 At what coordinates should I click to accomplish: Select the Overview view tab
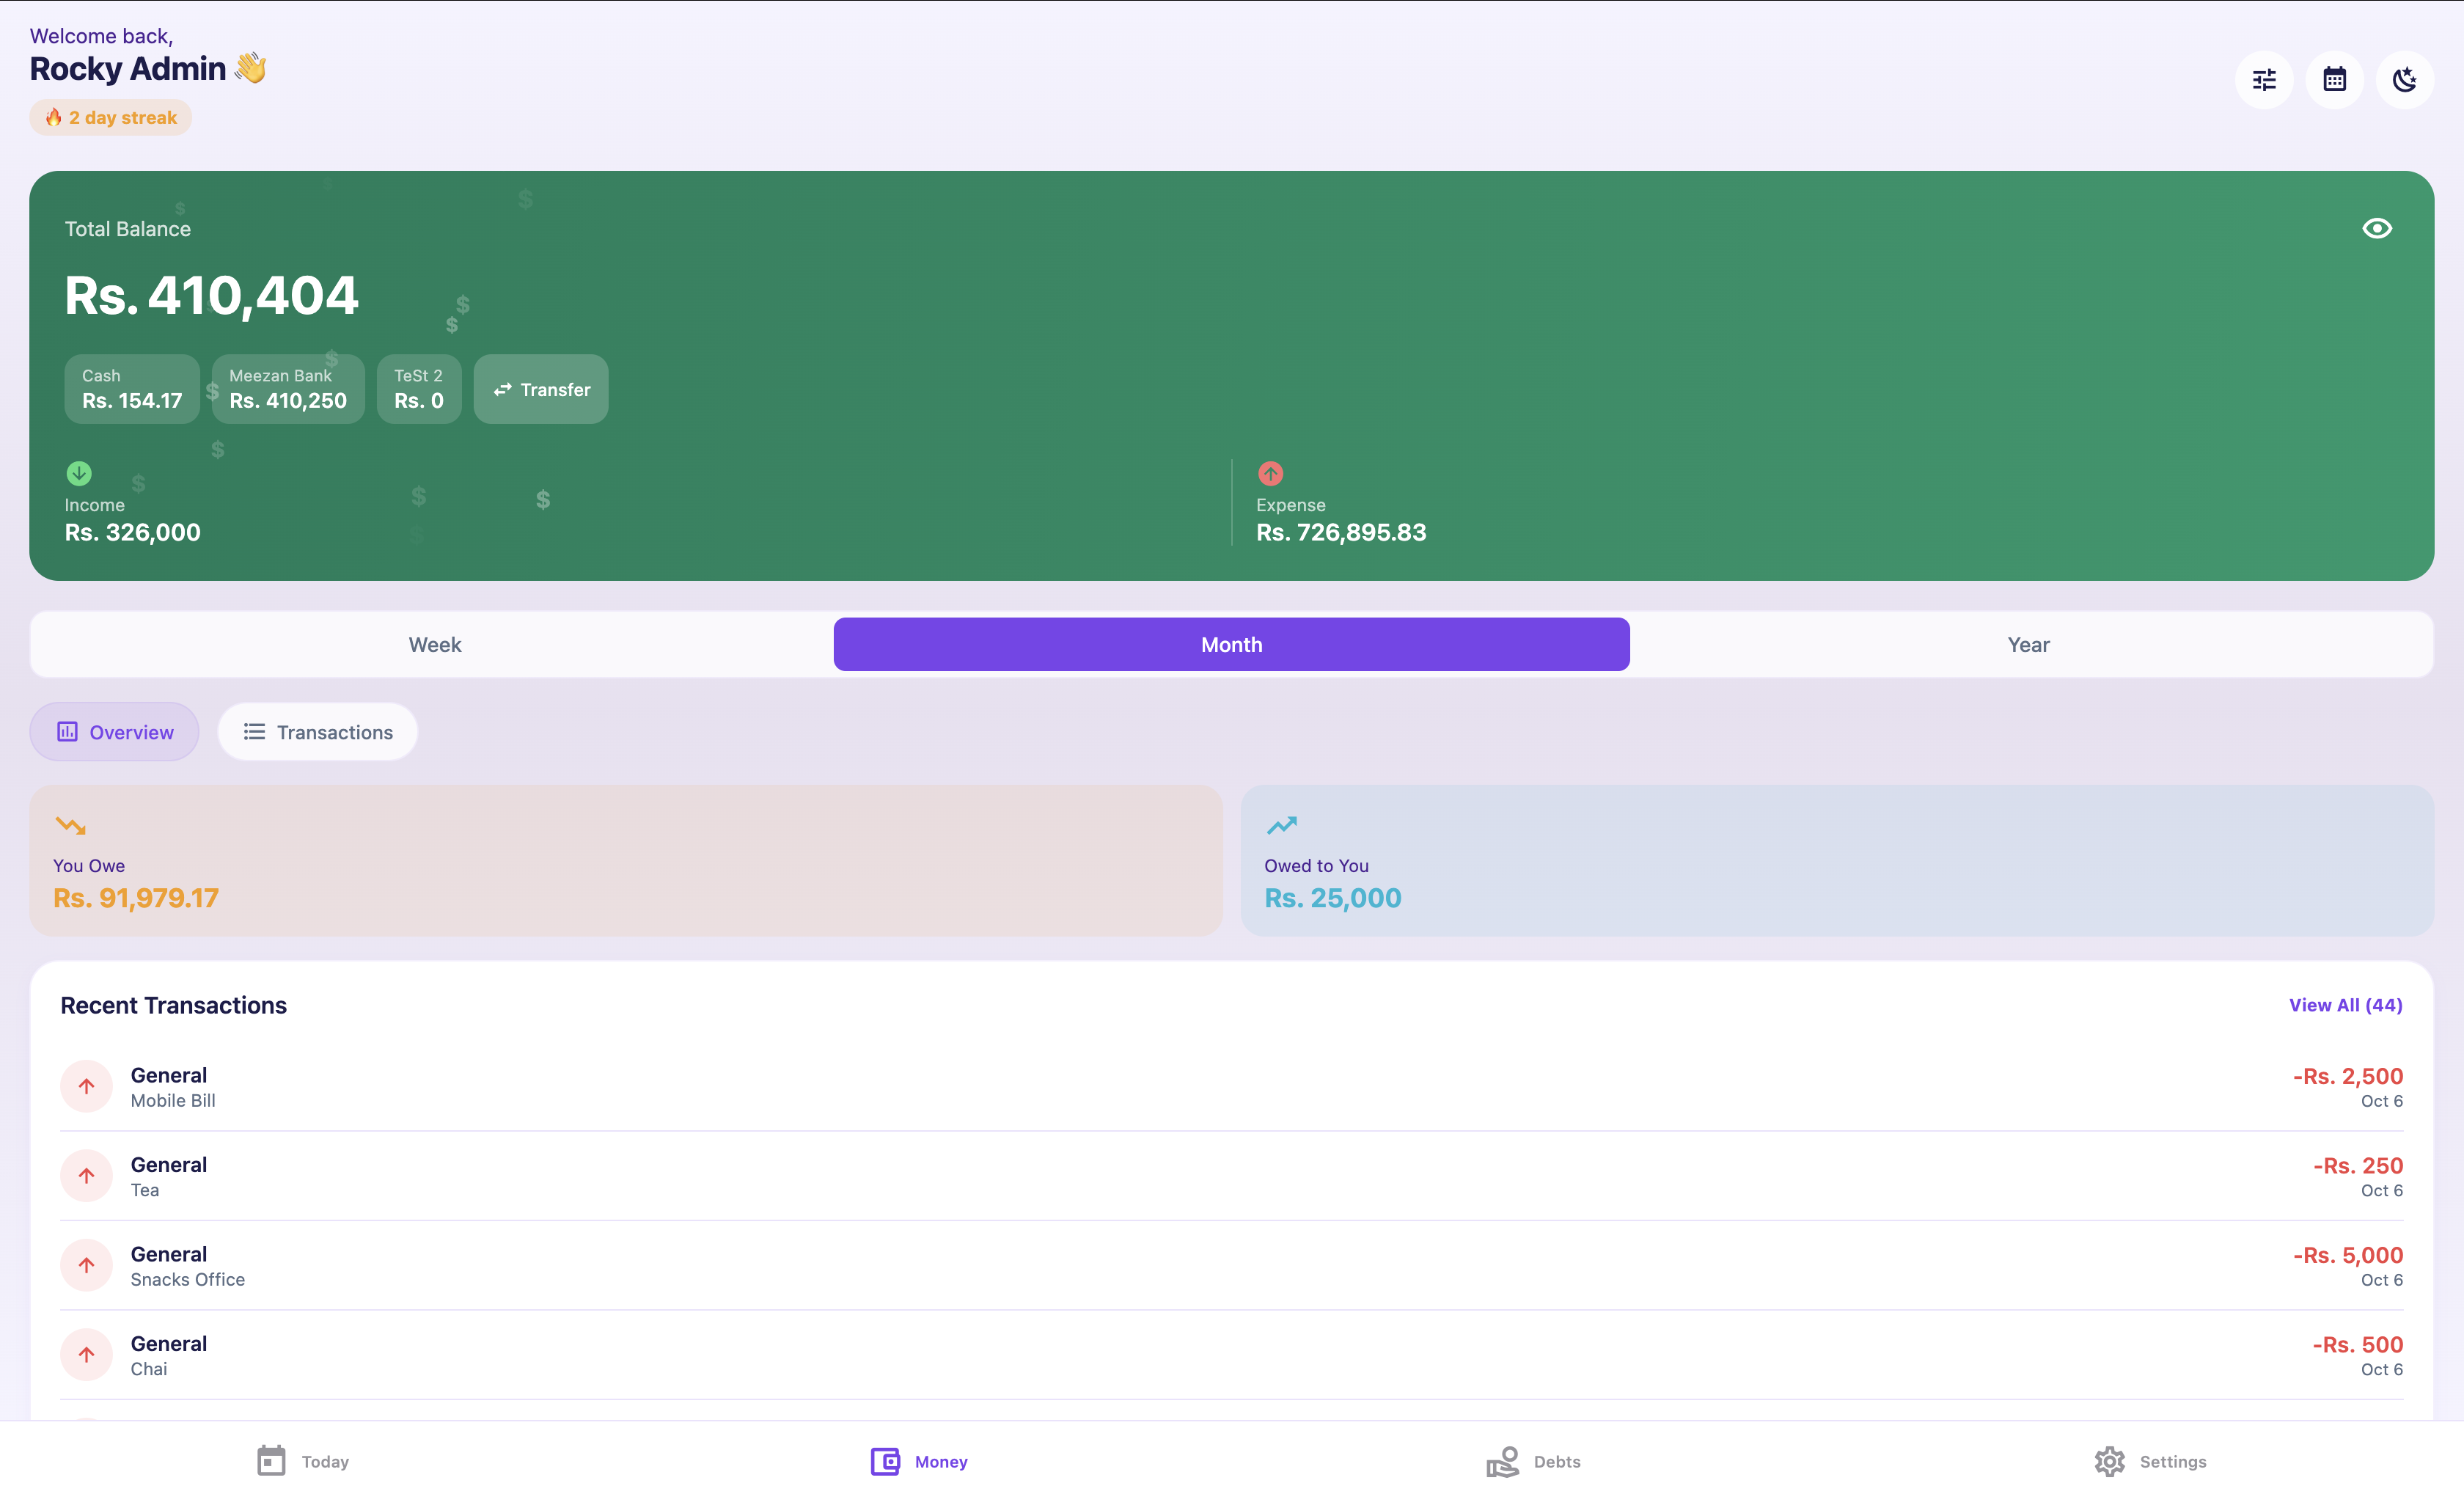114,732
